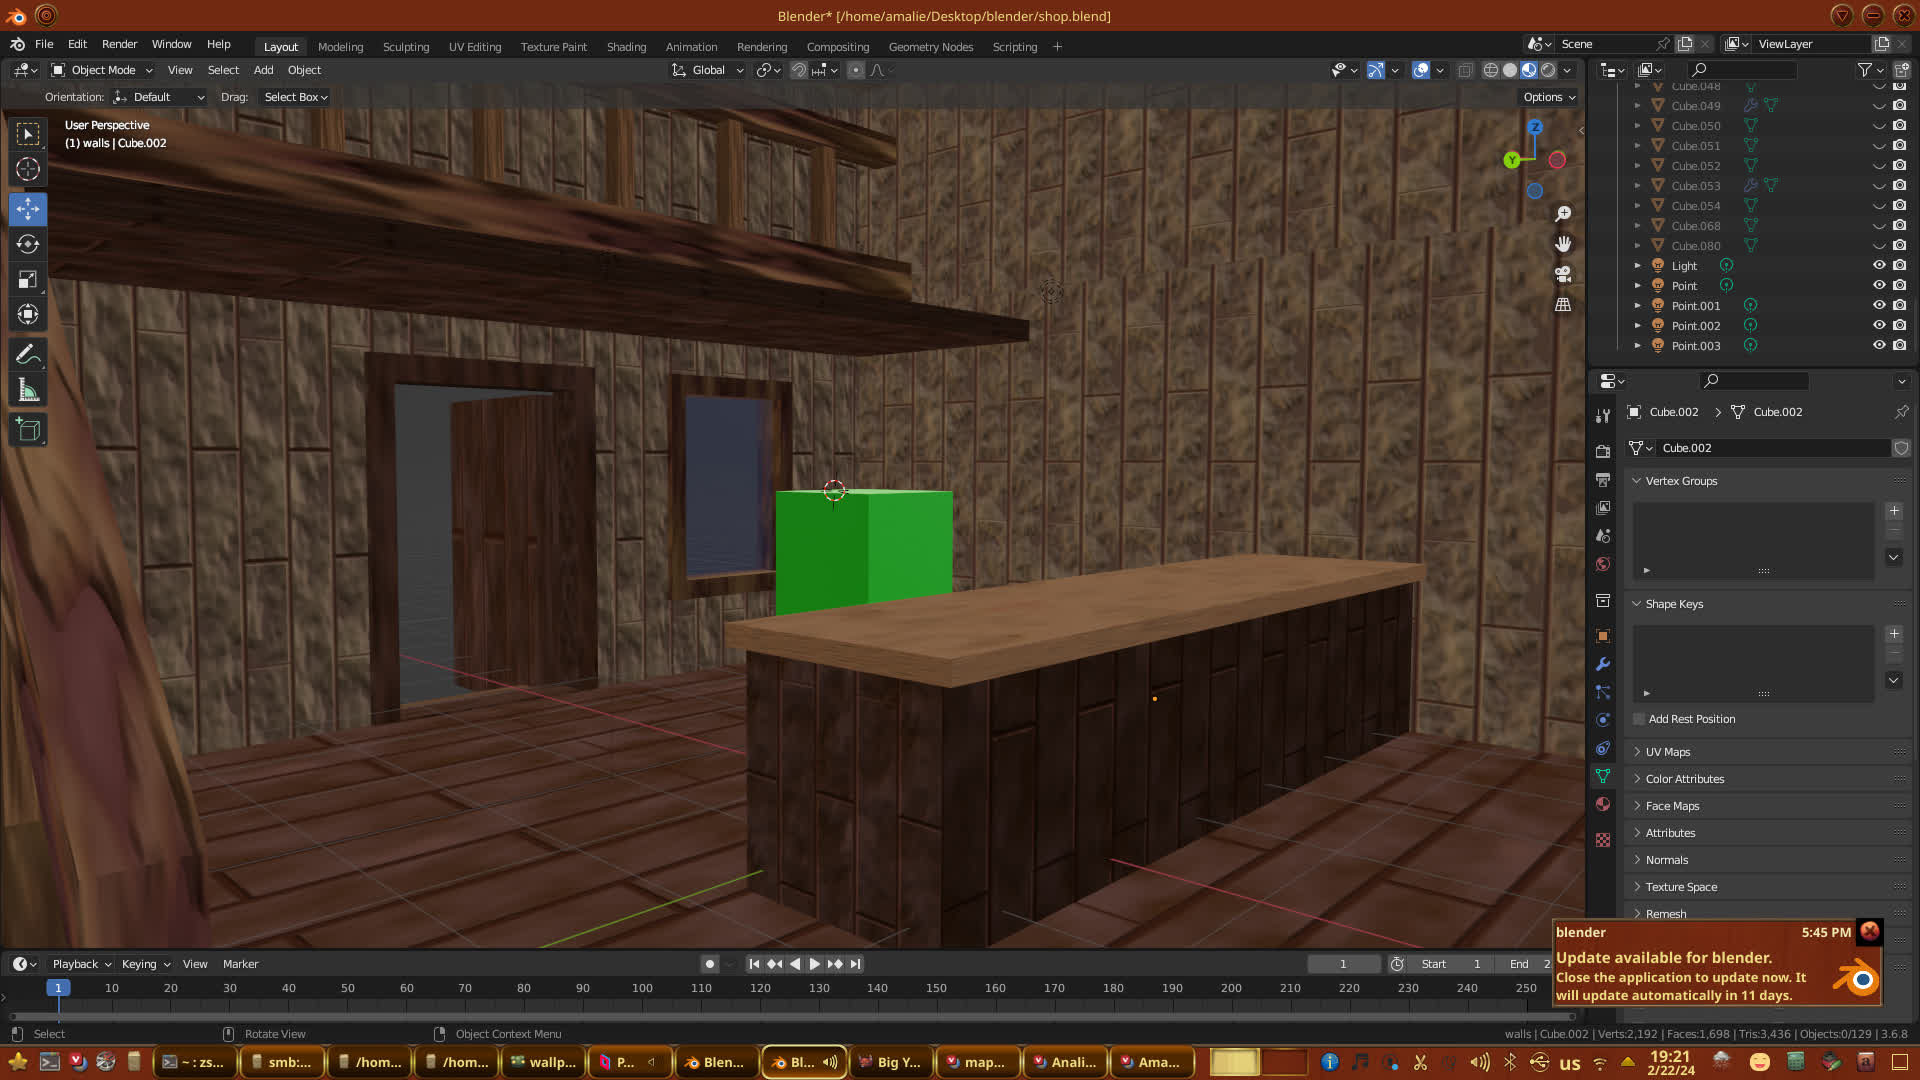Image resolution: width=1920 pixels, height=1080 pixels.
Task: Click the viewport Options button
Action: (x=1549, y=97)
